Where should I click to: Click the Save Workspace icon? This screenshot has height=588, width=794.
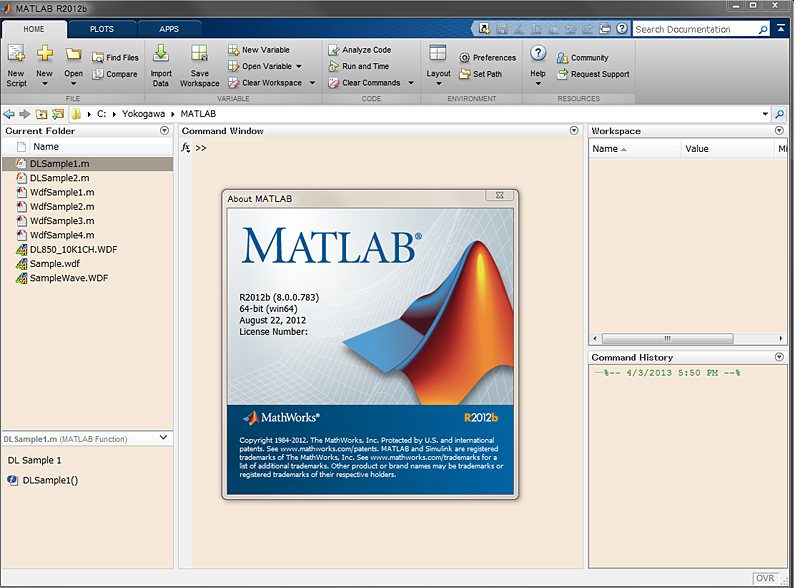pyautogui.click(x=199, y=53)
